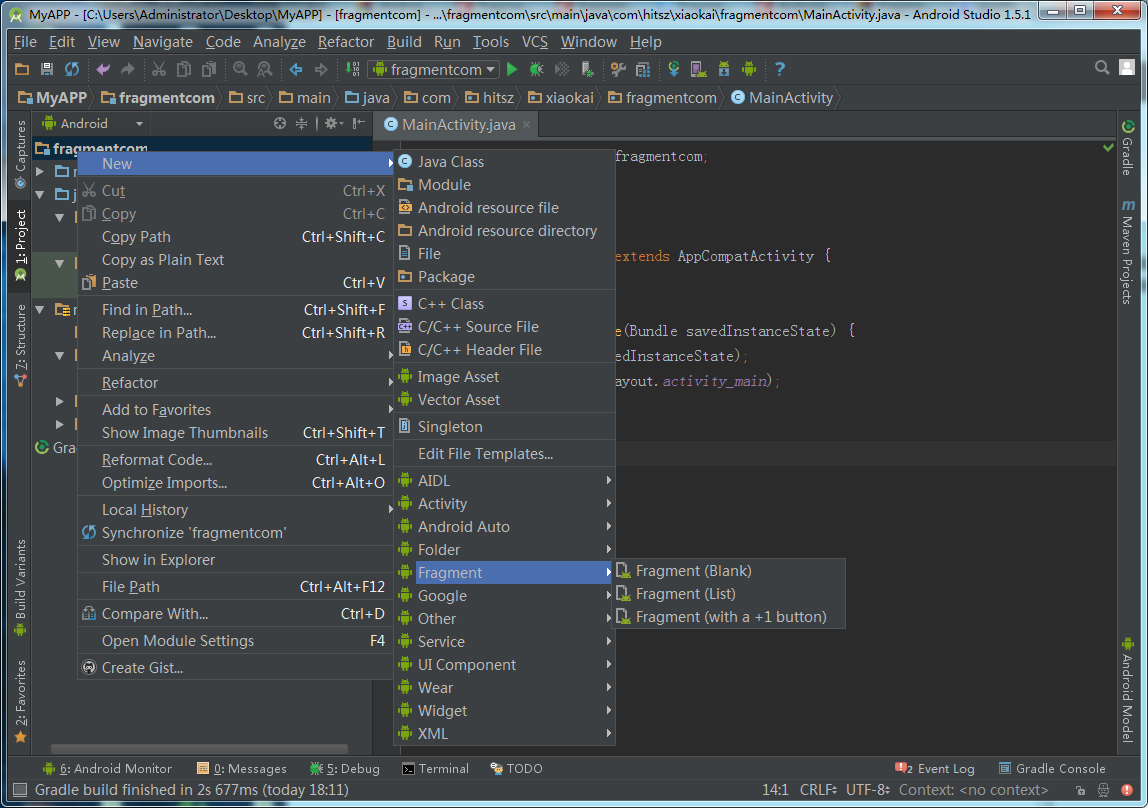Expand the Activity submenu

pyautogui.click(x=504, y=504)
